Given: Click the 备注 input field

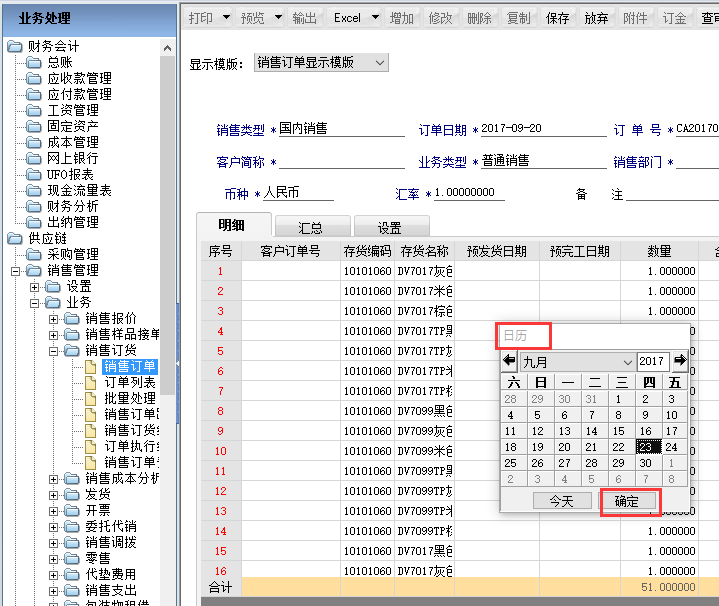Looking at the screenshot, I should click(x=672, y=193).
